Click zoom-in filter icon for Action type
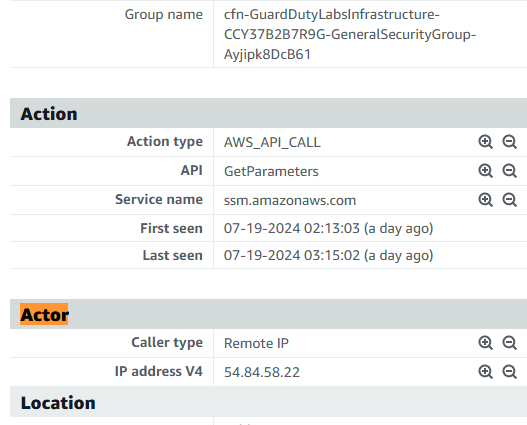This screenshot has width=527, height=425. 485,142
